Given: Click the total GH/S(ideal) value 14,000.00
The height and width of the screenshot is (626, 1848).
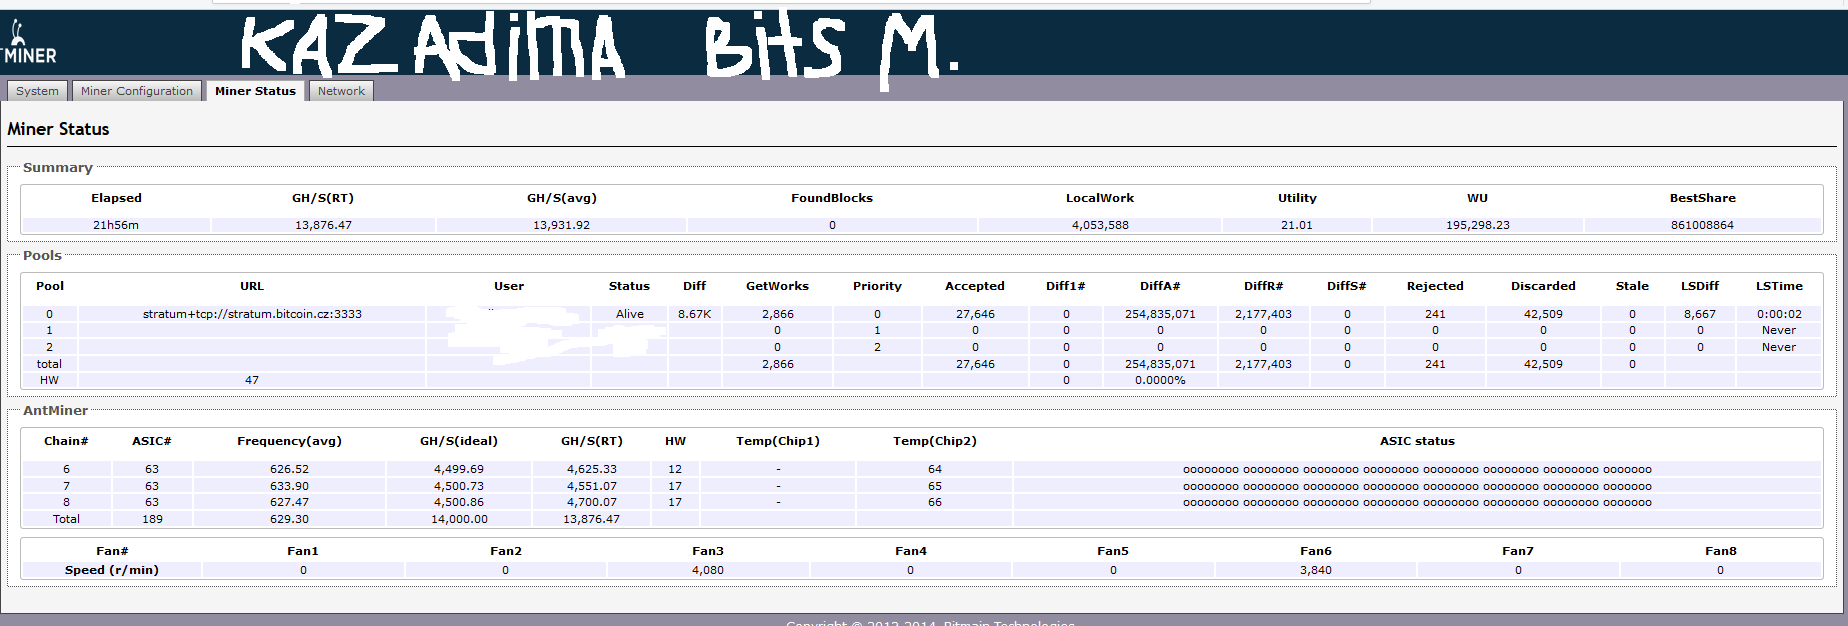Looking at the screenshot, I should (459, 519).
